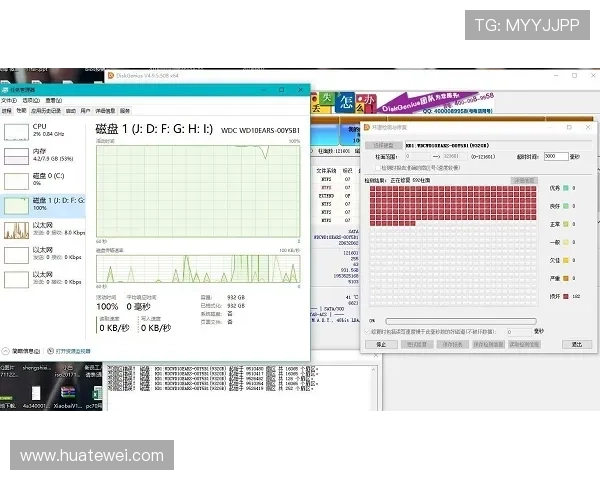Image resolution: width=600 pixels, height=480 pixels.
Task: Click the 退出 button in the dialog
Action: click(x=576, y=344)
